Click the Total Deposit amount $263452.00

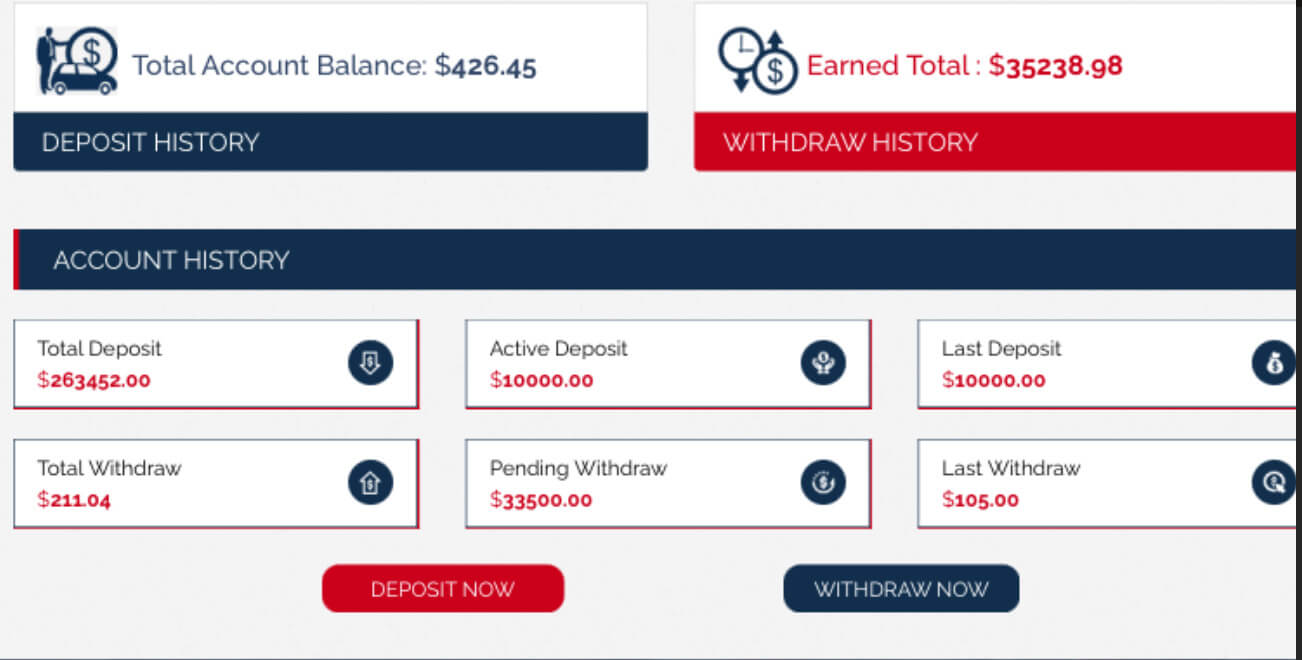94,380
